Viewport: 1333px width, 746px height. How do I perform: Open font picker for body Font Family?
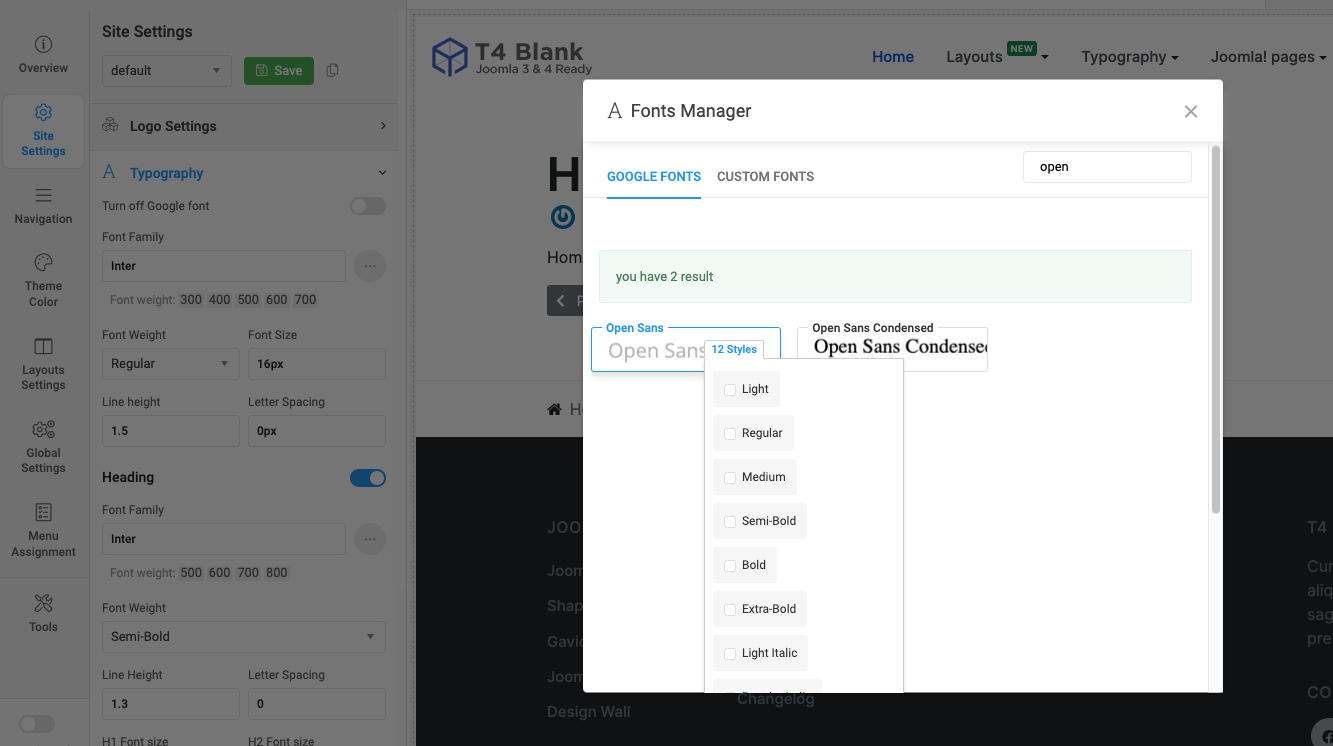pyautogui.click(x=370, y=266)
